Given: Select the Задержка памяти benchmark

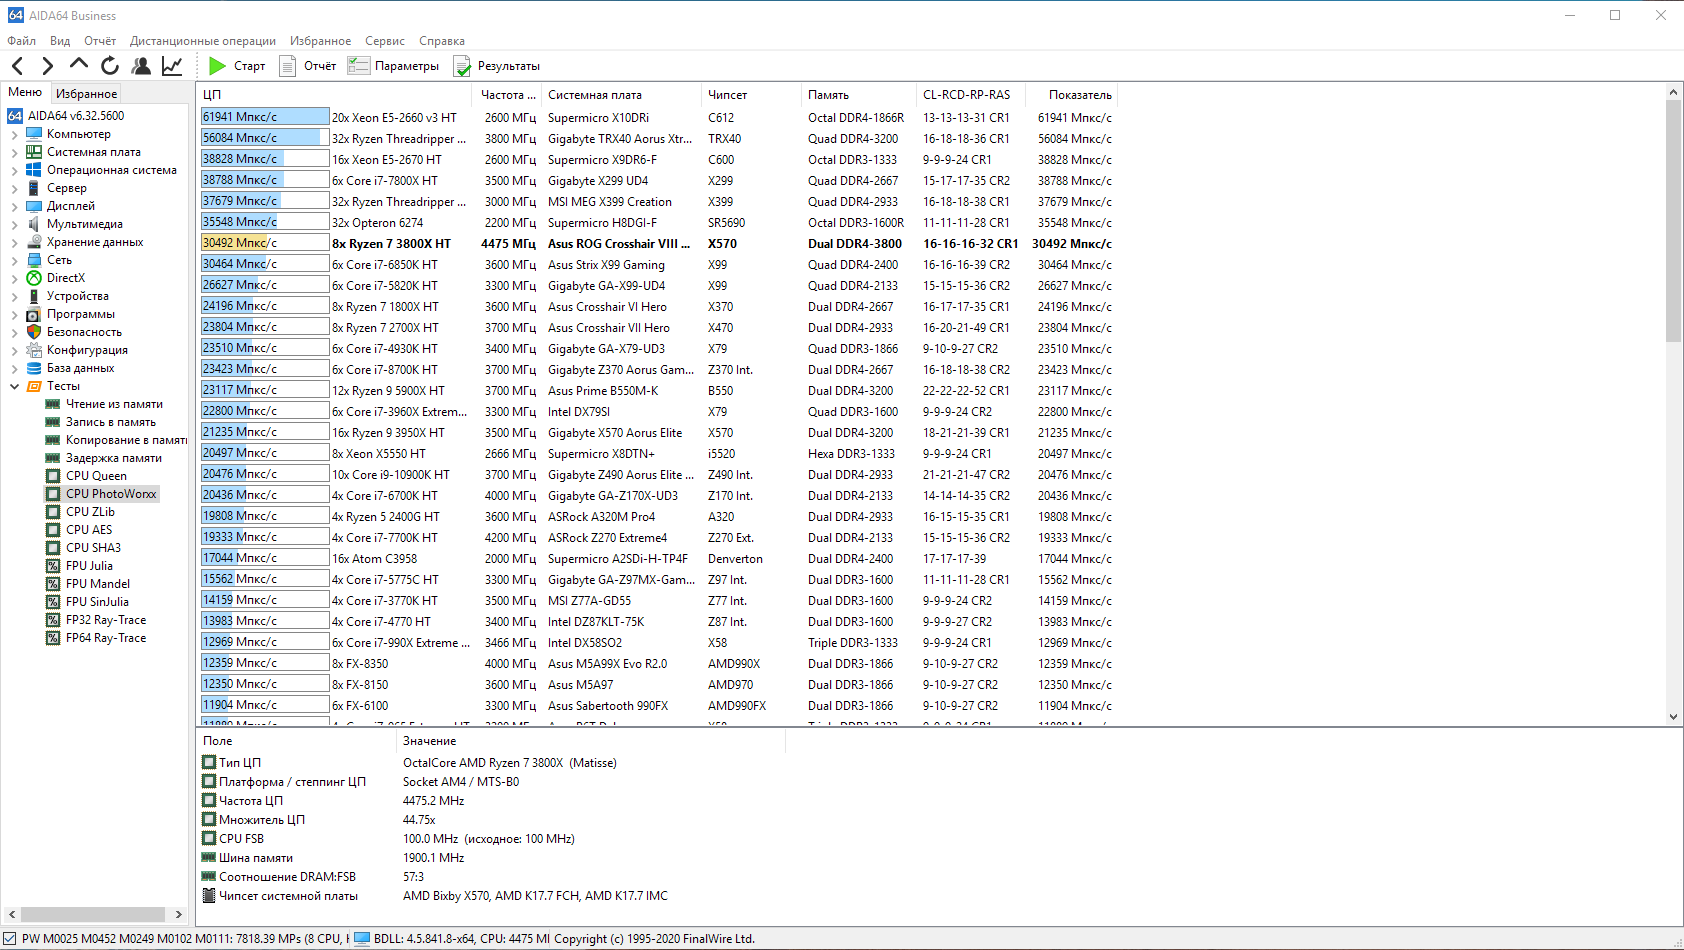Looking at the screenshot, I should pyautogui.click(x=114, y=458).
